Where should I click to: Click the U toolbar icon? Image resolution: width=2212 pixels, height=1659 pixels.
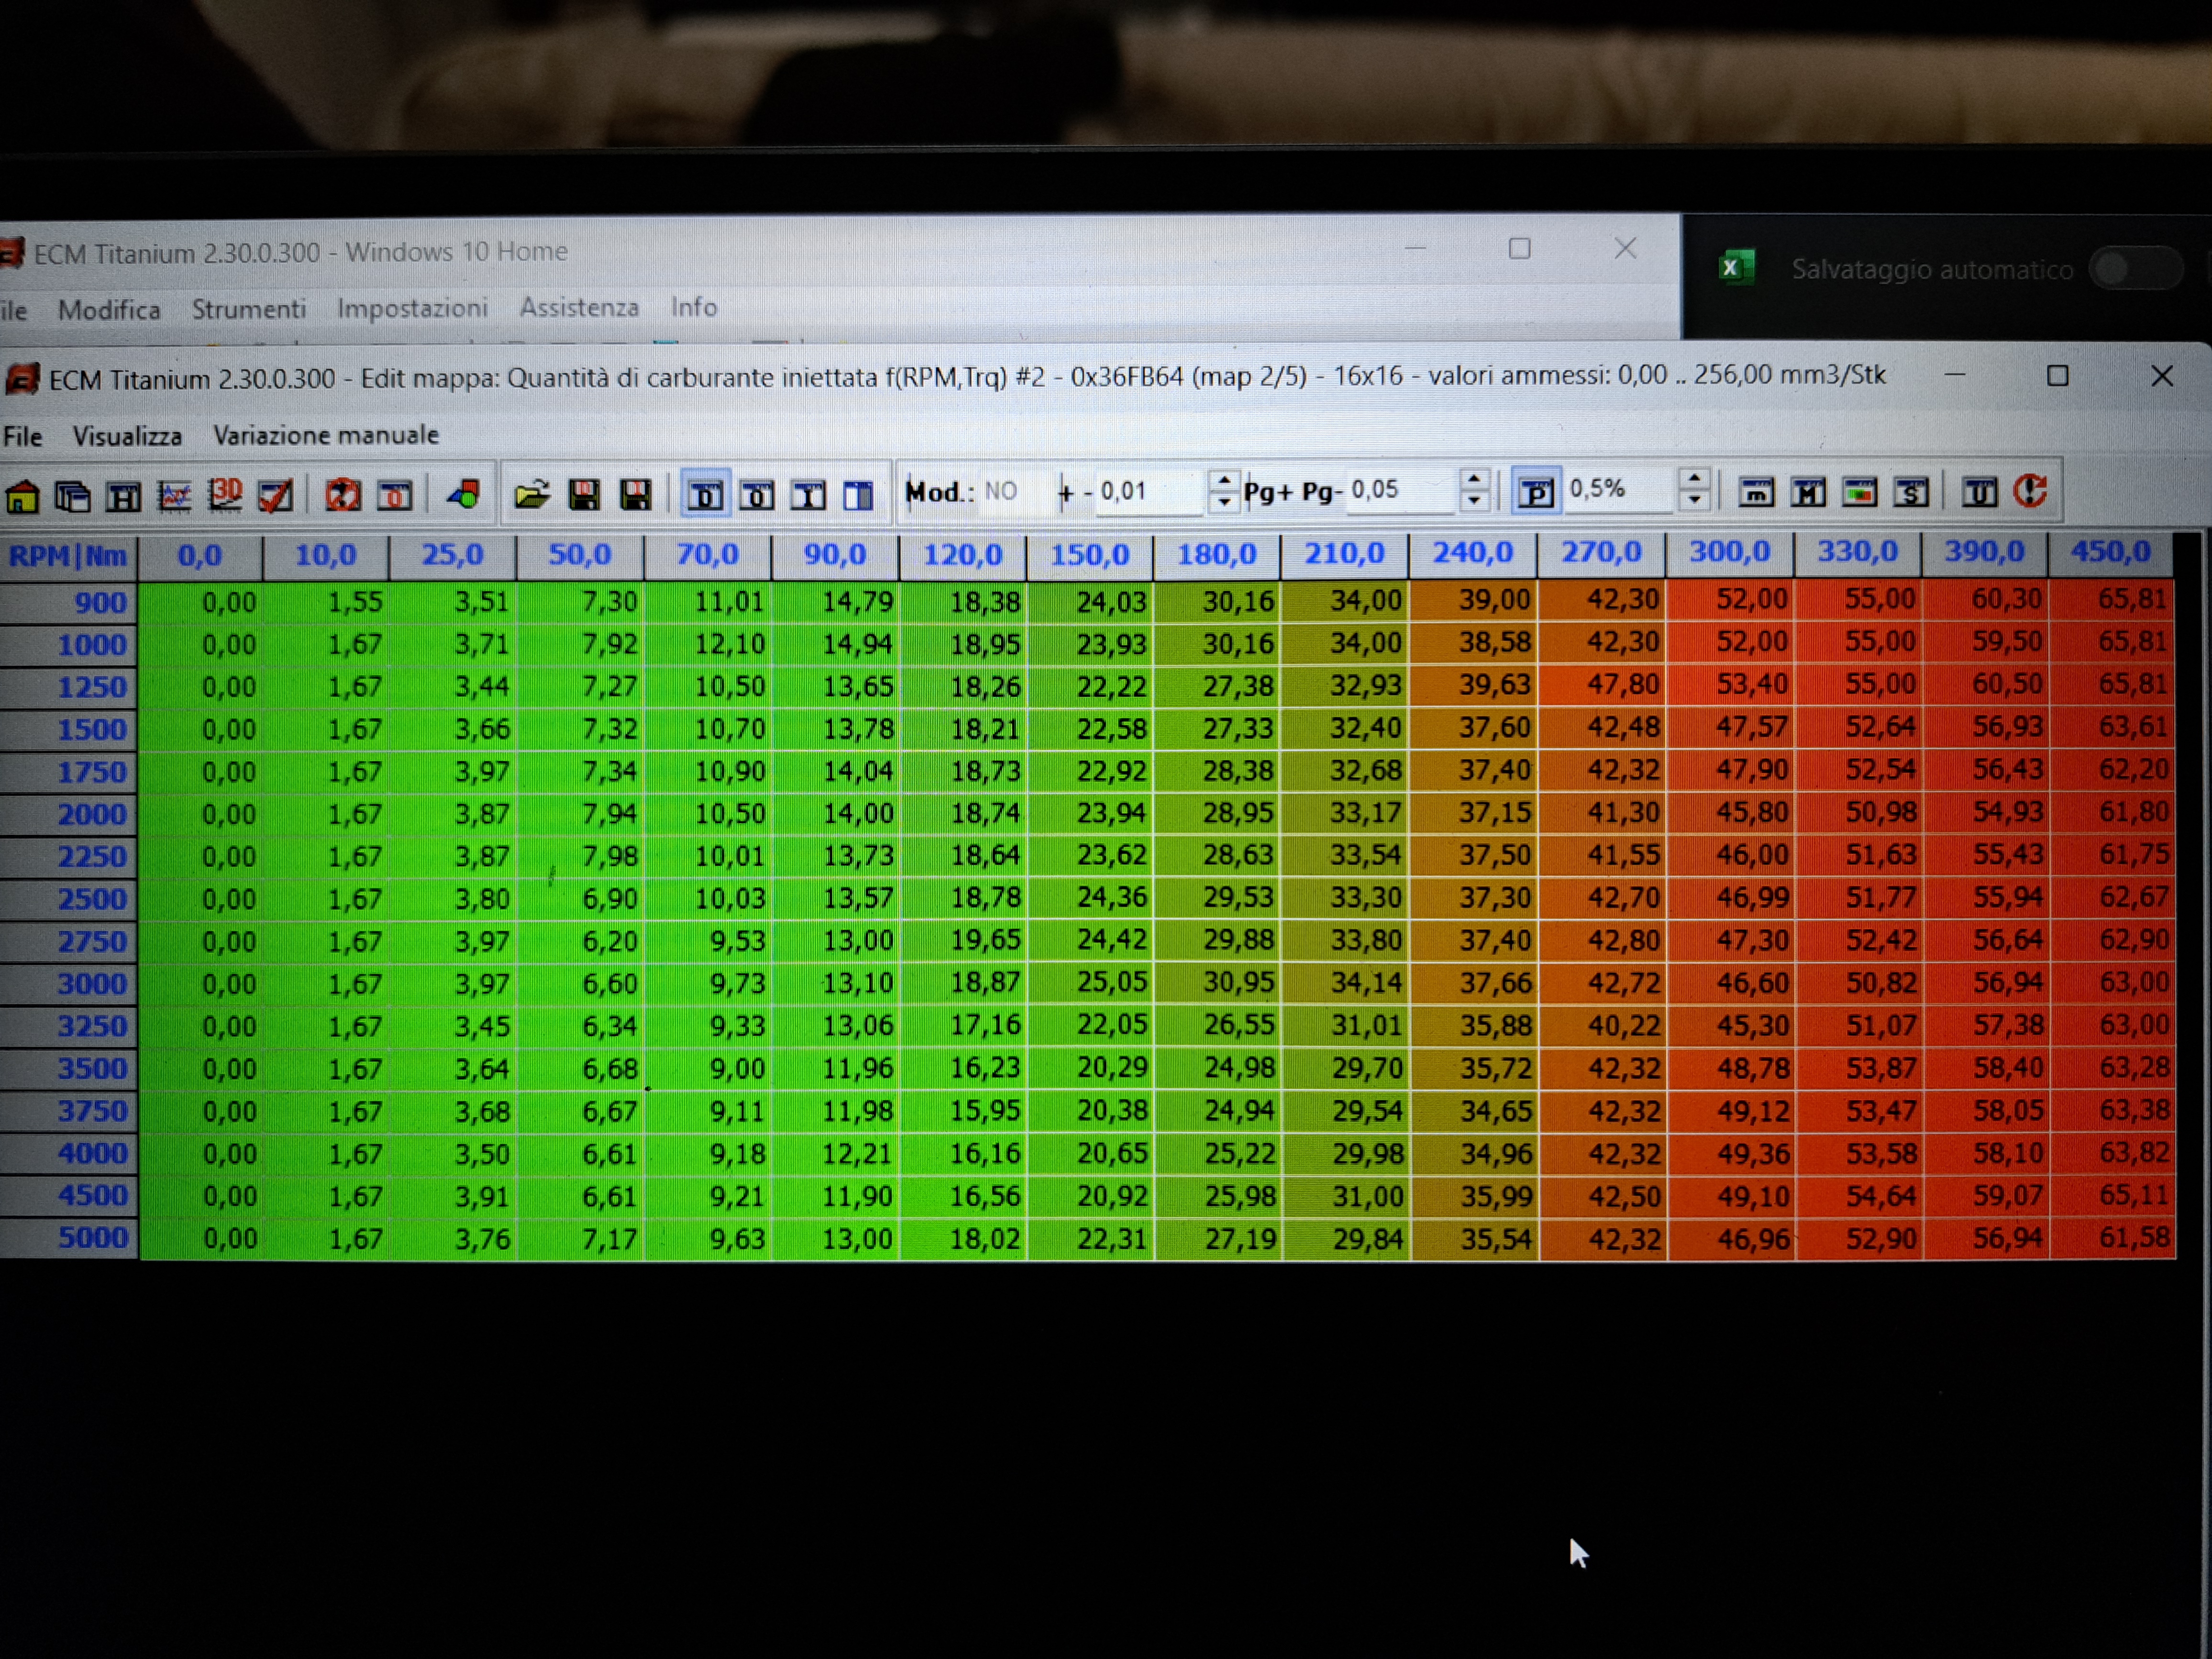[1979, 492]
